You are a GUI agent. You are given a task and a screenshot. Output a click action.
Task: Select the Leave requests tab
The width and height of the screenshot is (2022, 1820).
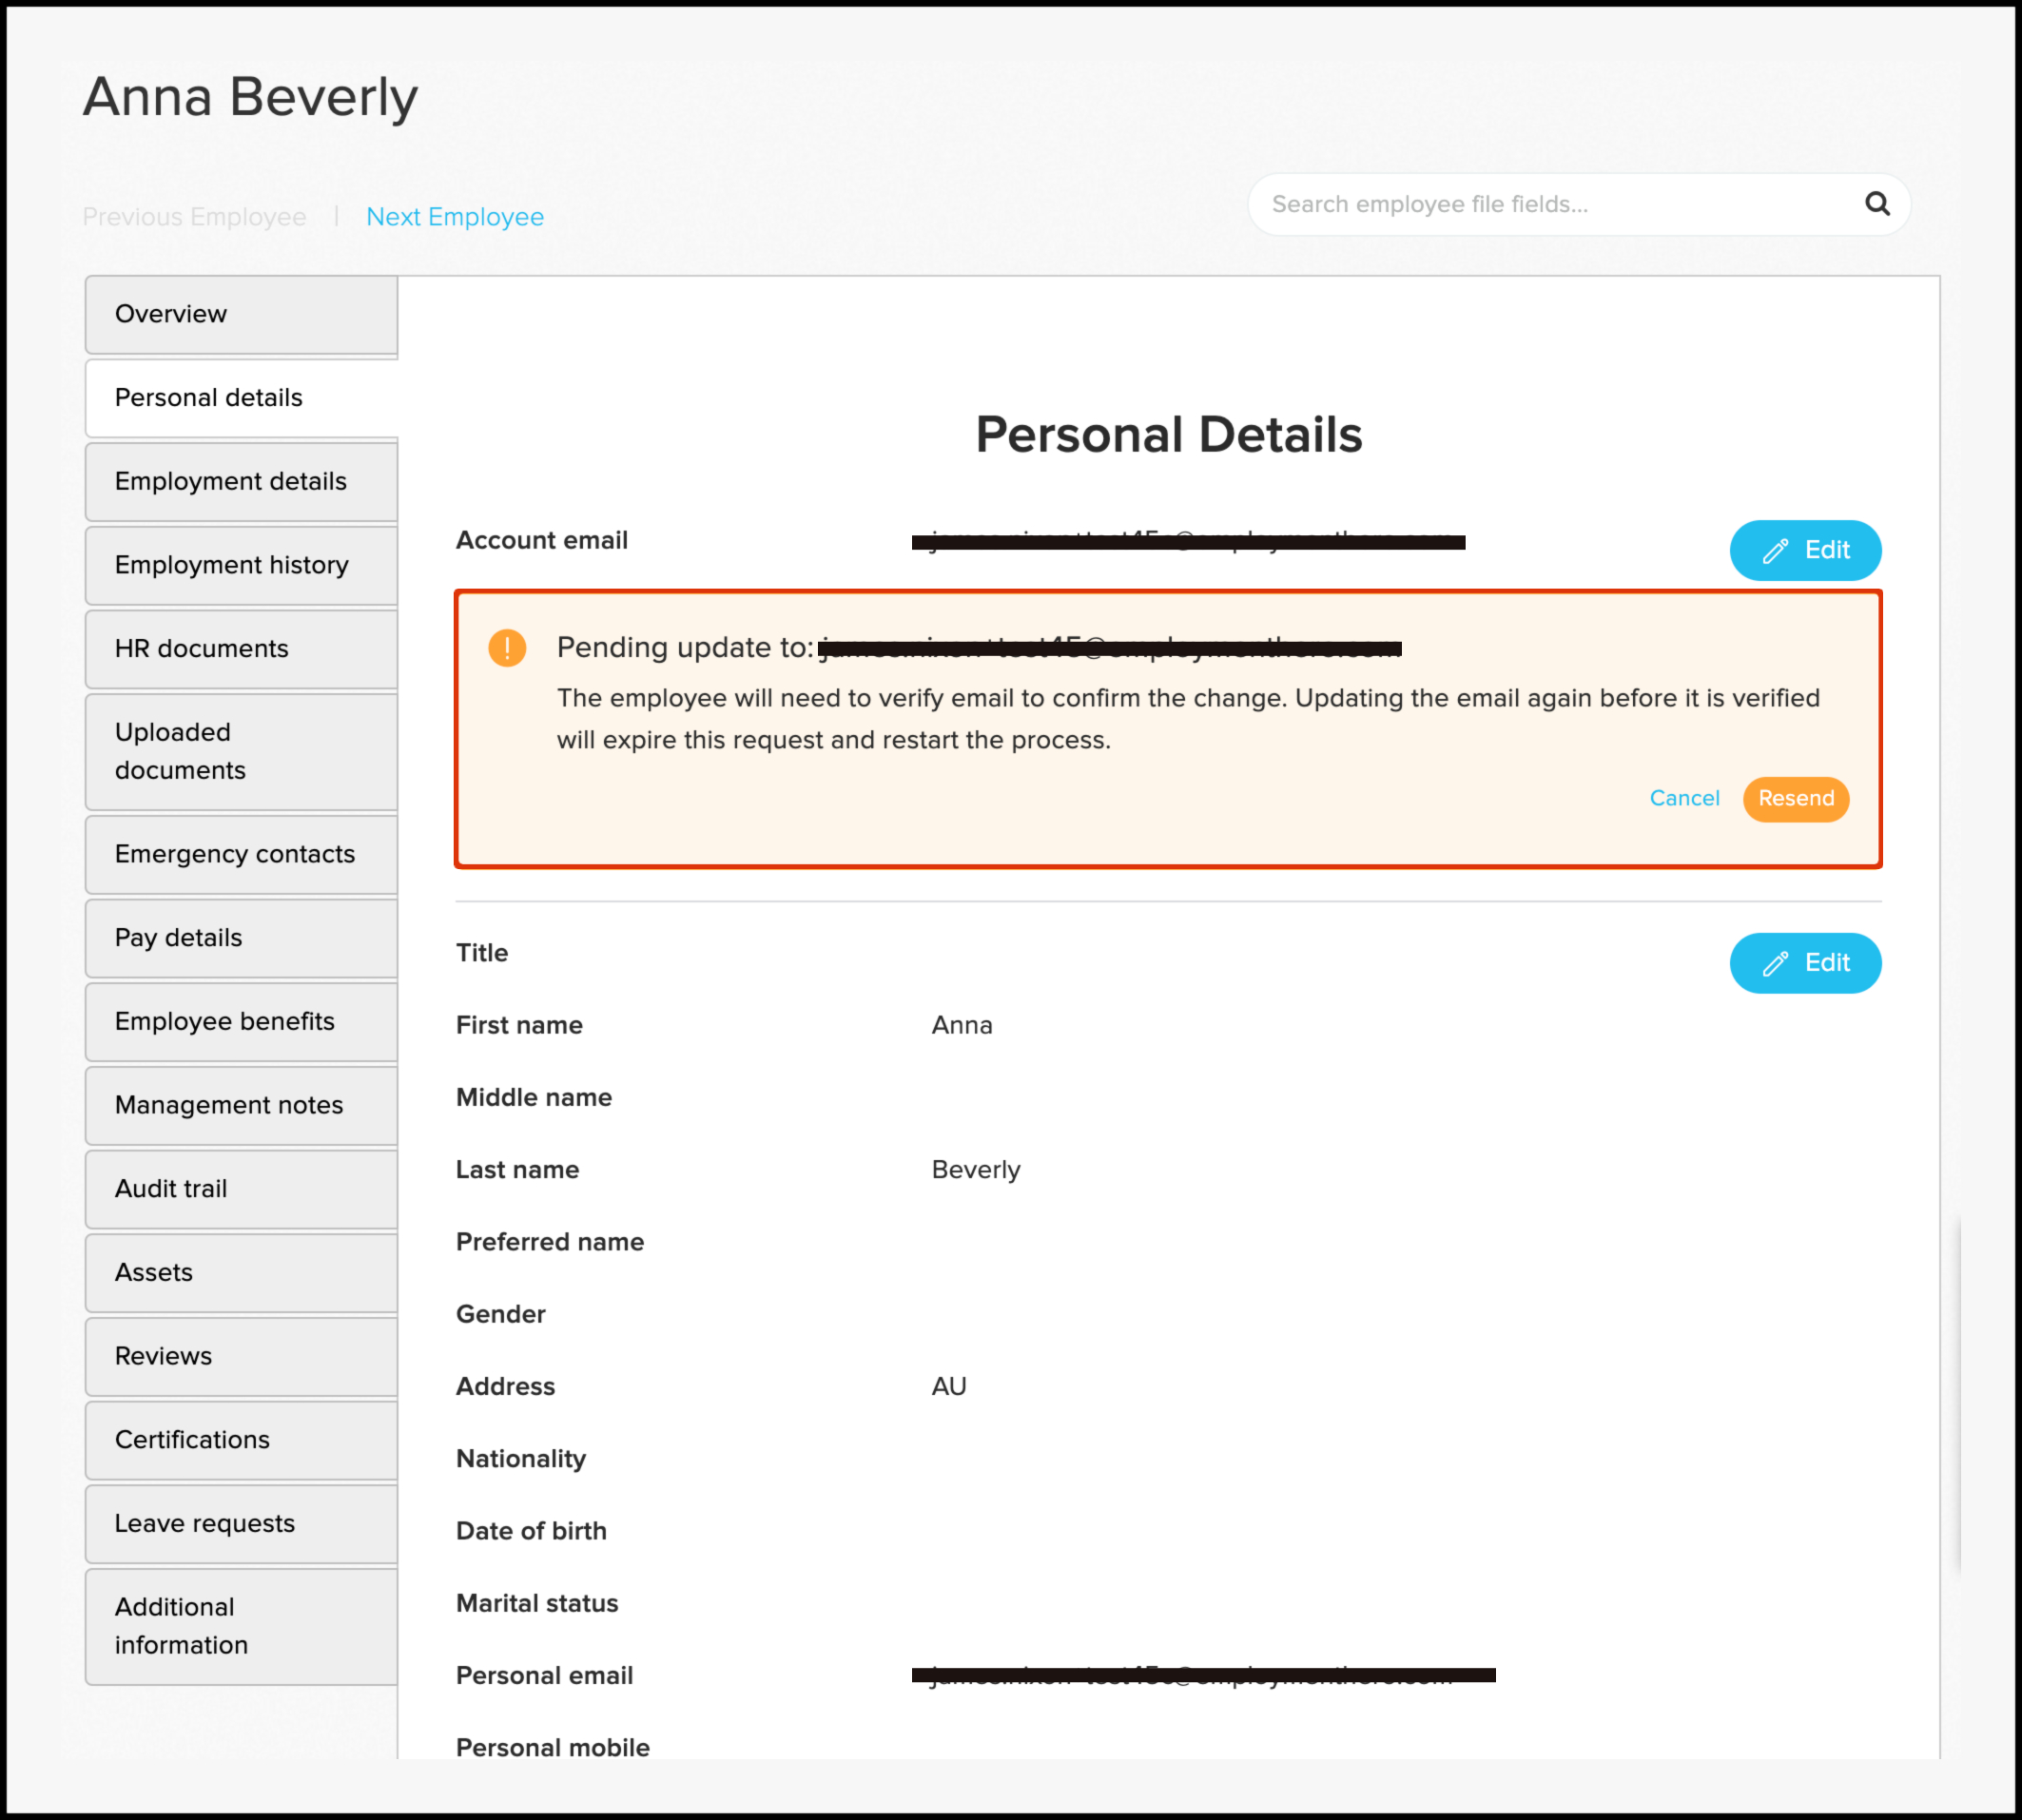pyautogui.click(x=242, y=1524)
